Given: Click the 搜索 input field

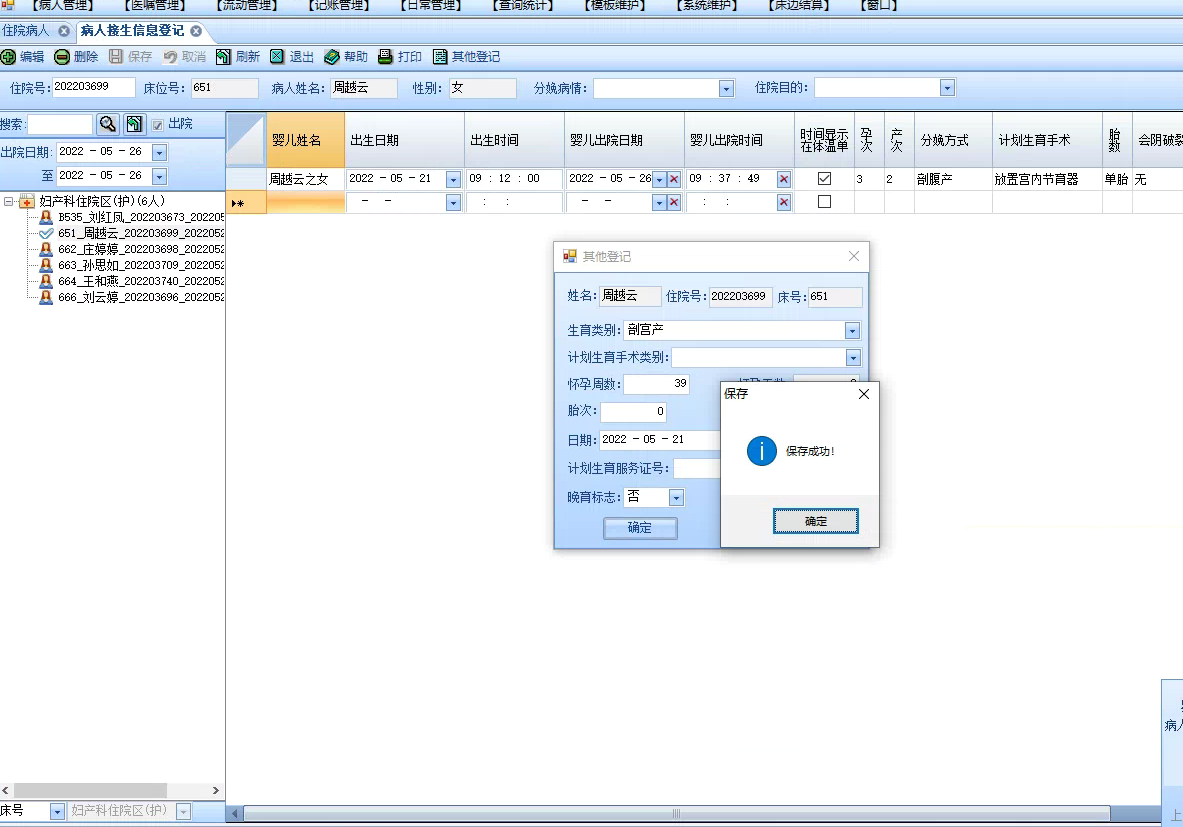Looking at the screenshot, I should [x=60, y=125].
